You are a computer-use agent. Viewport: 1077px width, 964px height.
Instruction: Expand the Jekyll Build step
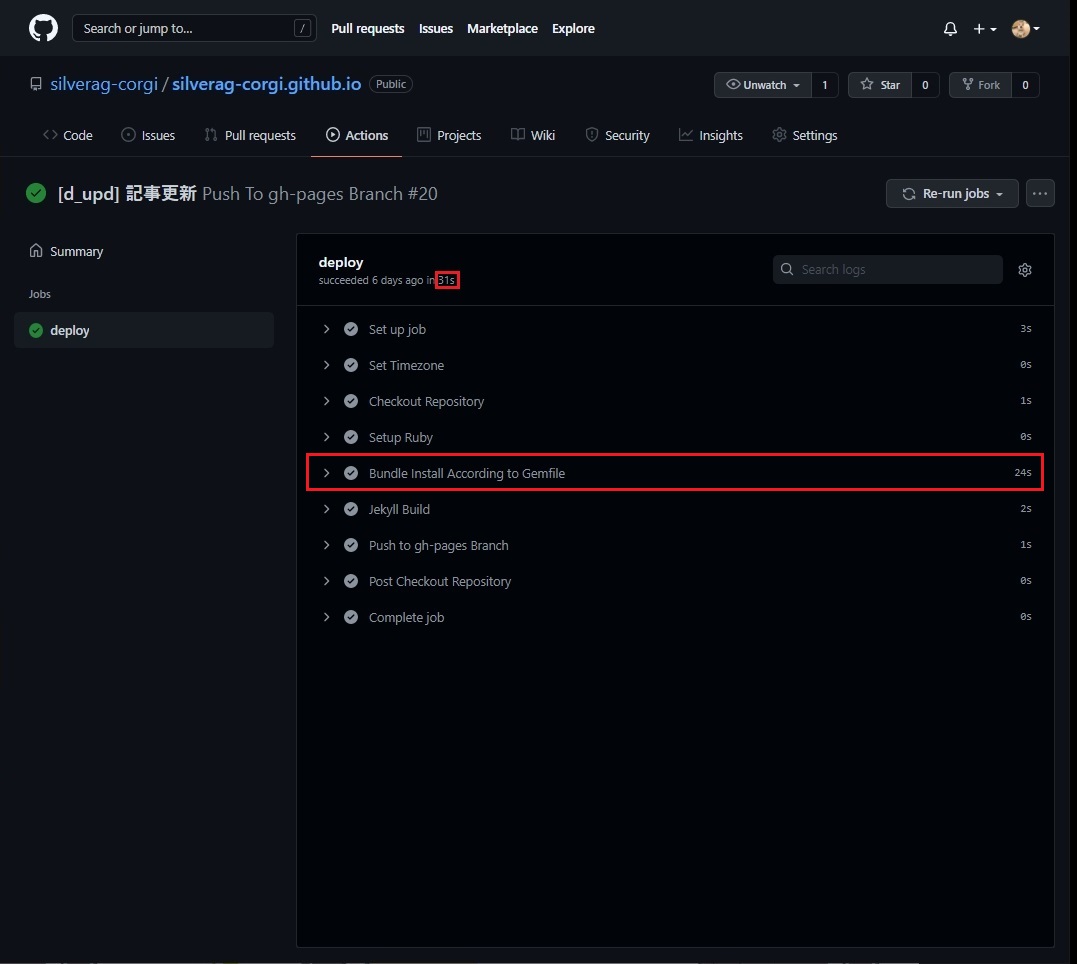326,509
